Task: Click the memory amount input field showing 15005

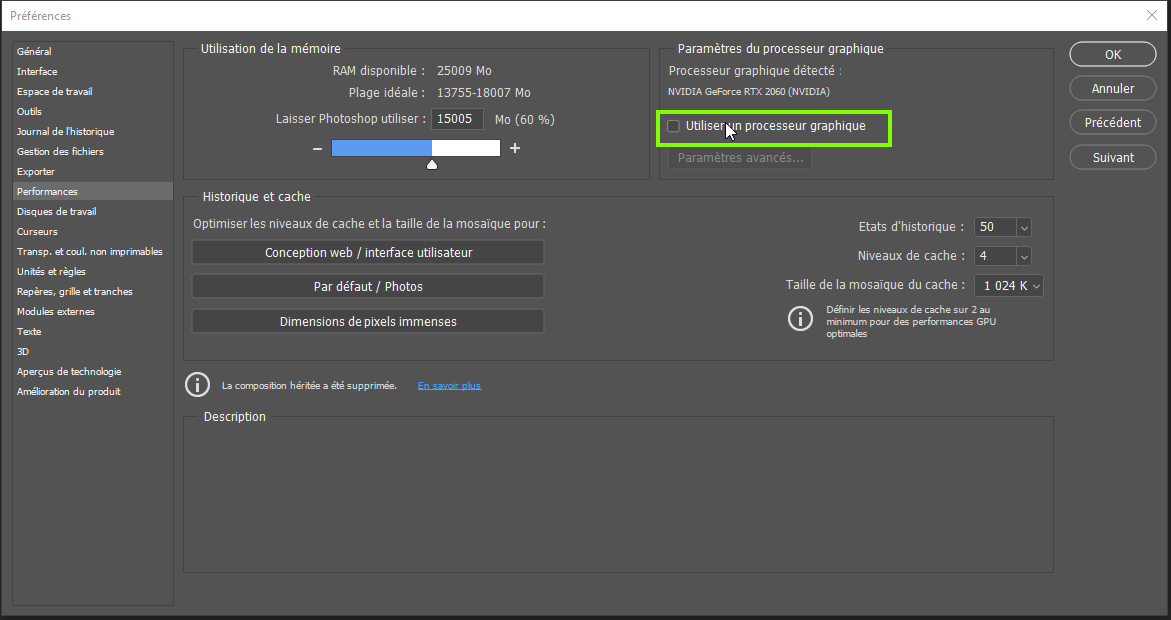Action: tap(457, 118)
